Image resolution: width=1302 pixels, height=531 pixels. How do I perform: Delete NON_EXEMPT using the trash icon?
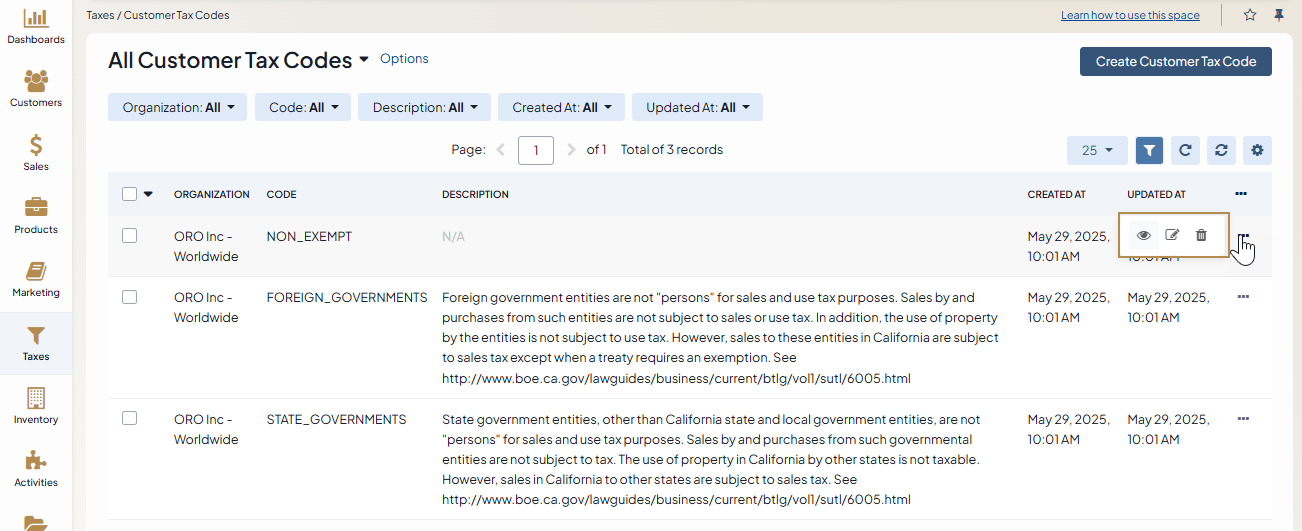pos(1202,236)
